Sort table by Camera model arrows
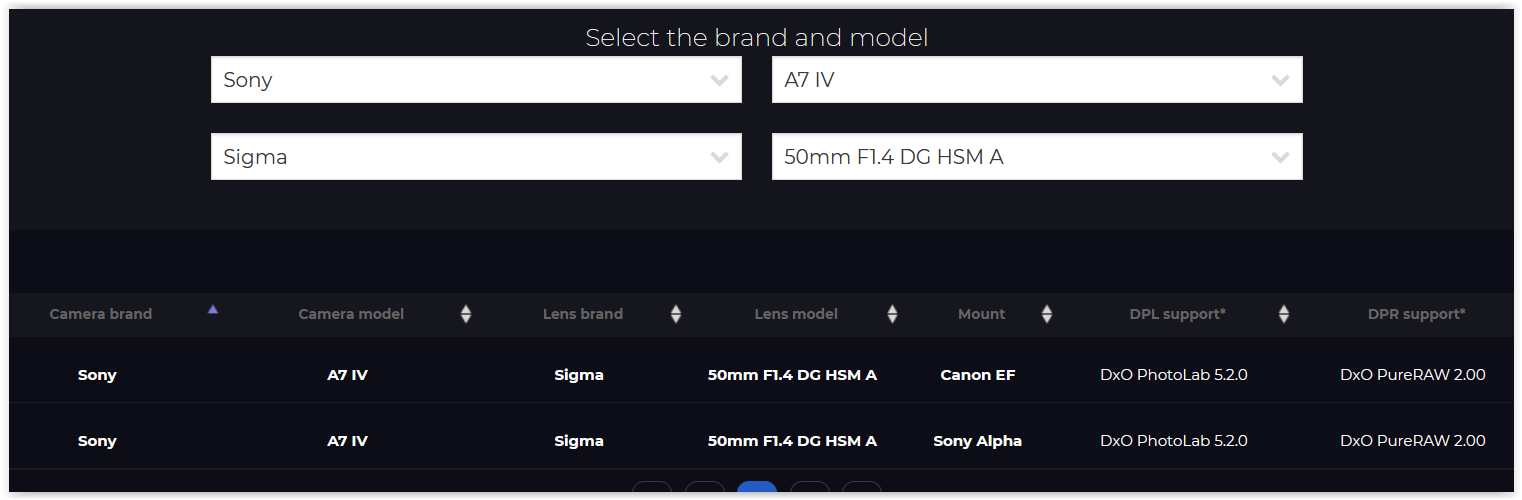1522x500 pixels. (465, 314)
